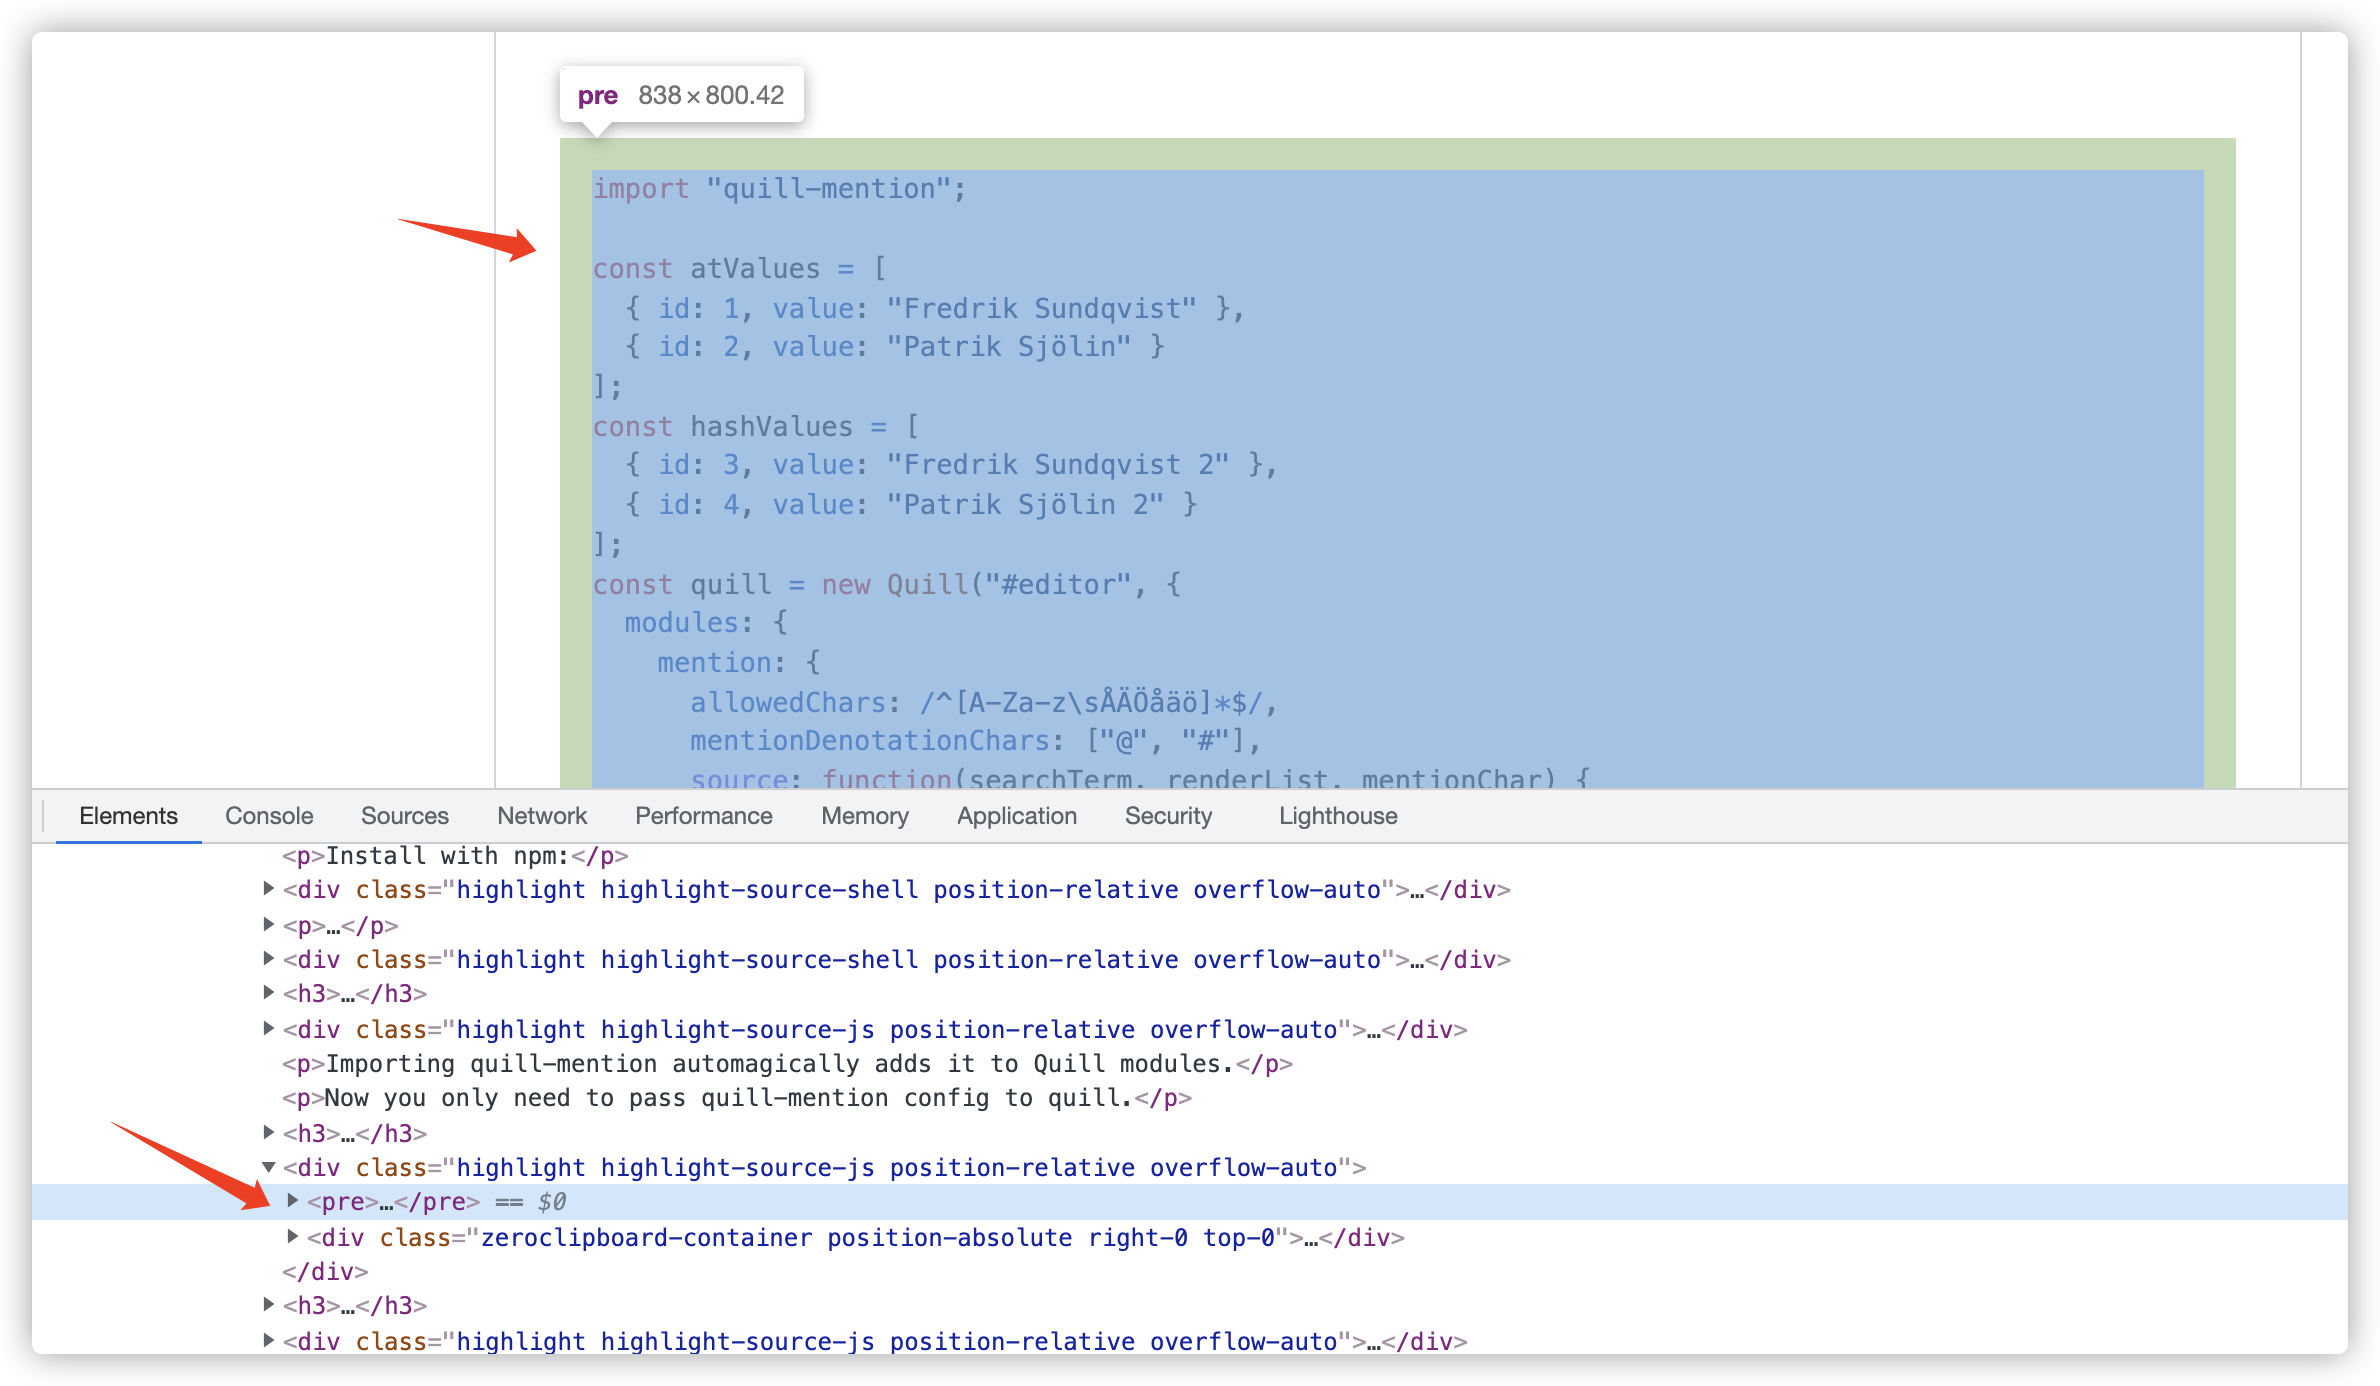The height and width of the screenshot is (1386, 2380).
Task: Open the Sources tab
Action: coord(404,816)
